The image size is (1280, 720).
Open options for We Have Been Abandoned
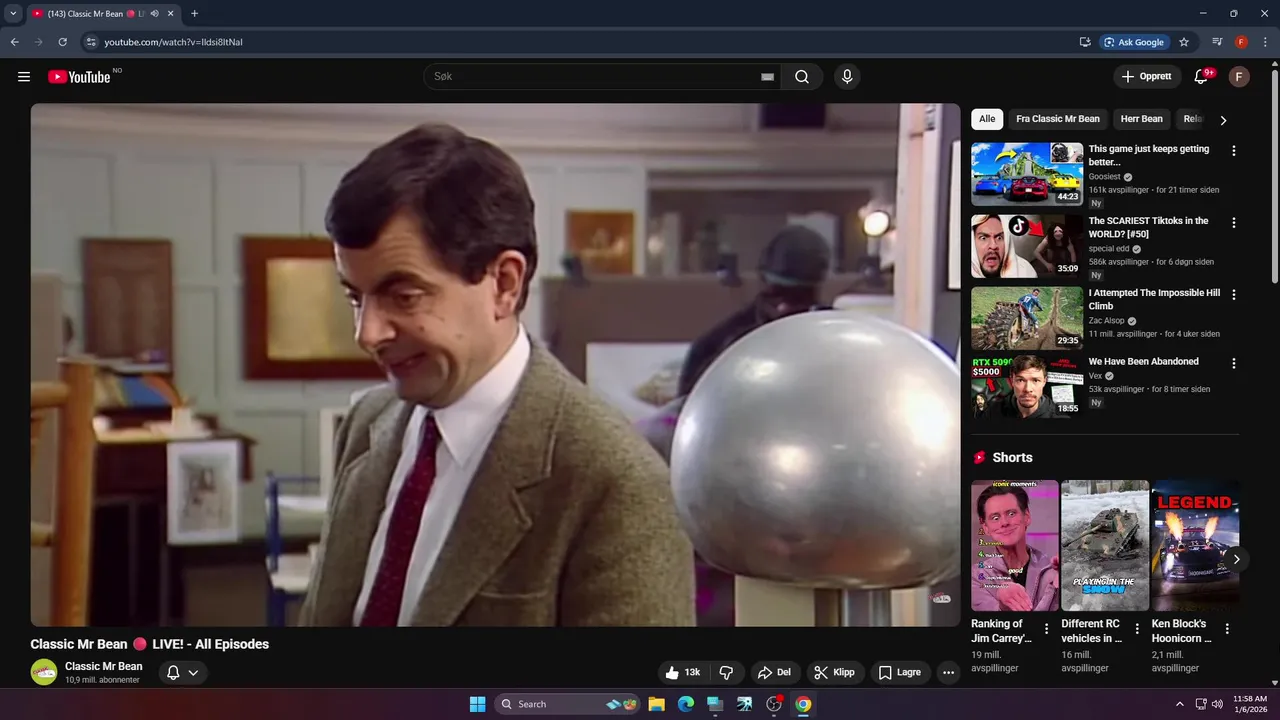[x=1233, y=364]
